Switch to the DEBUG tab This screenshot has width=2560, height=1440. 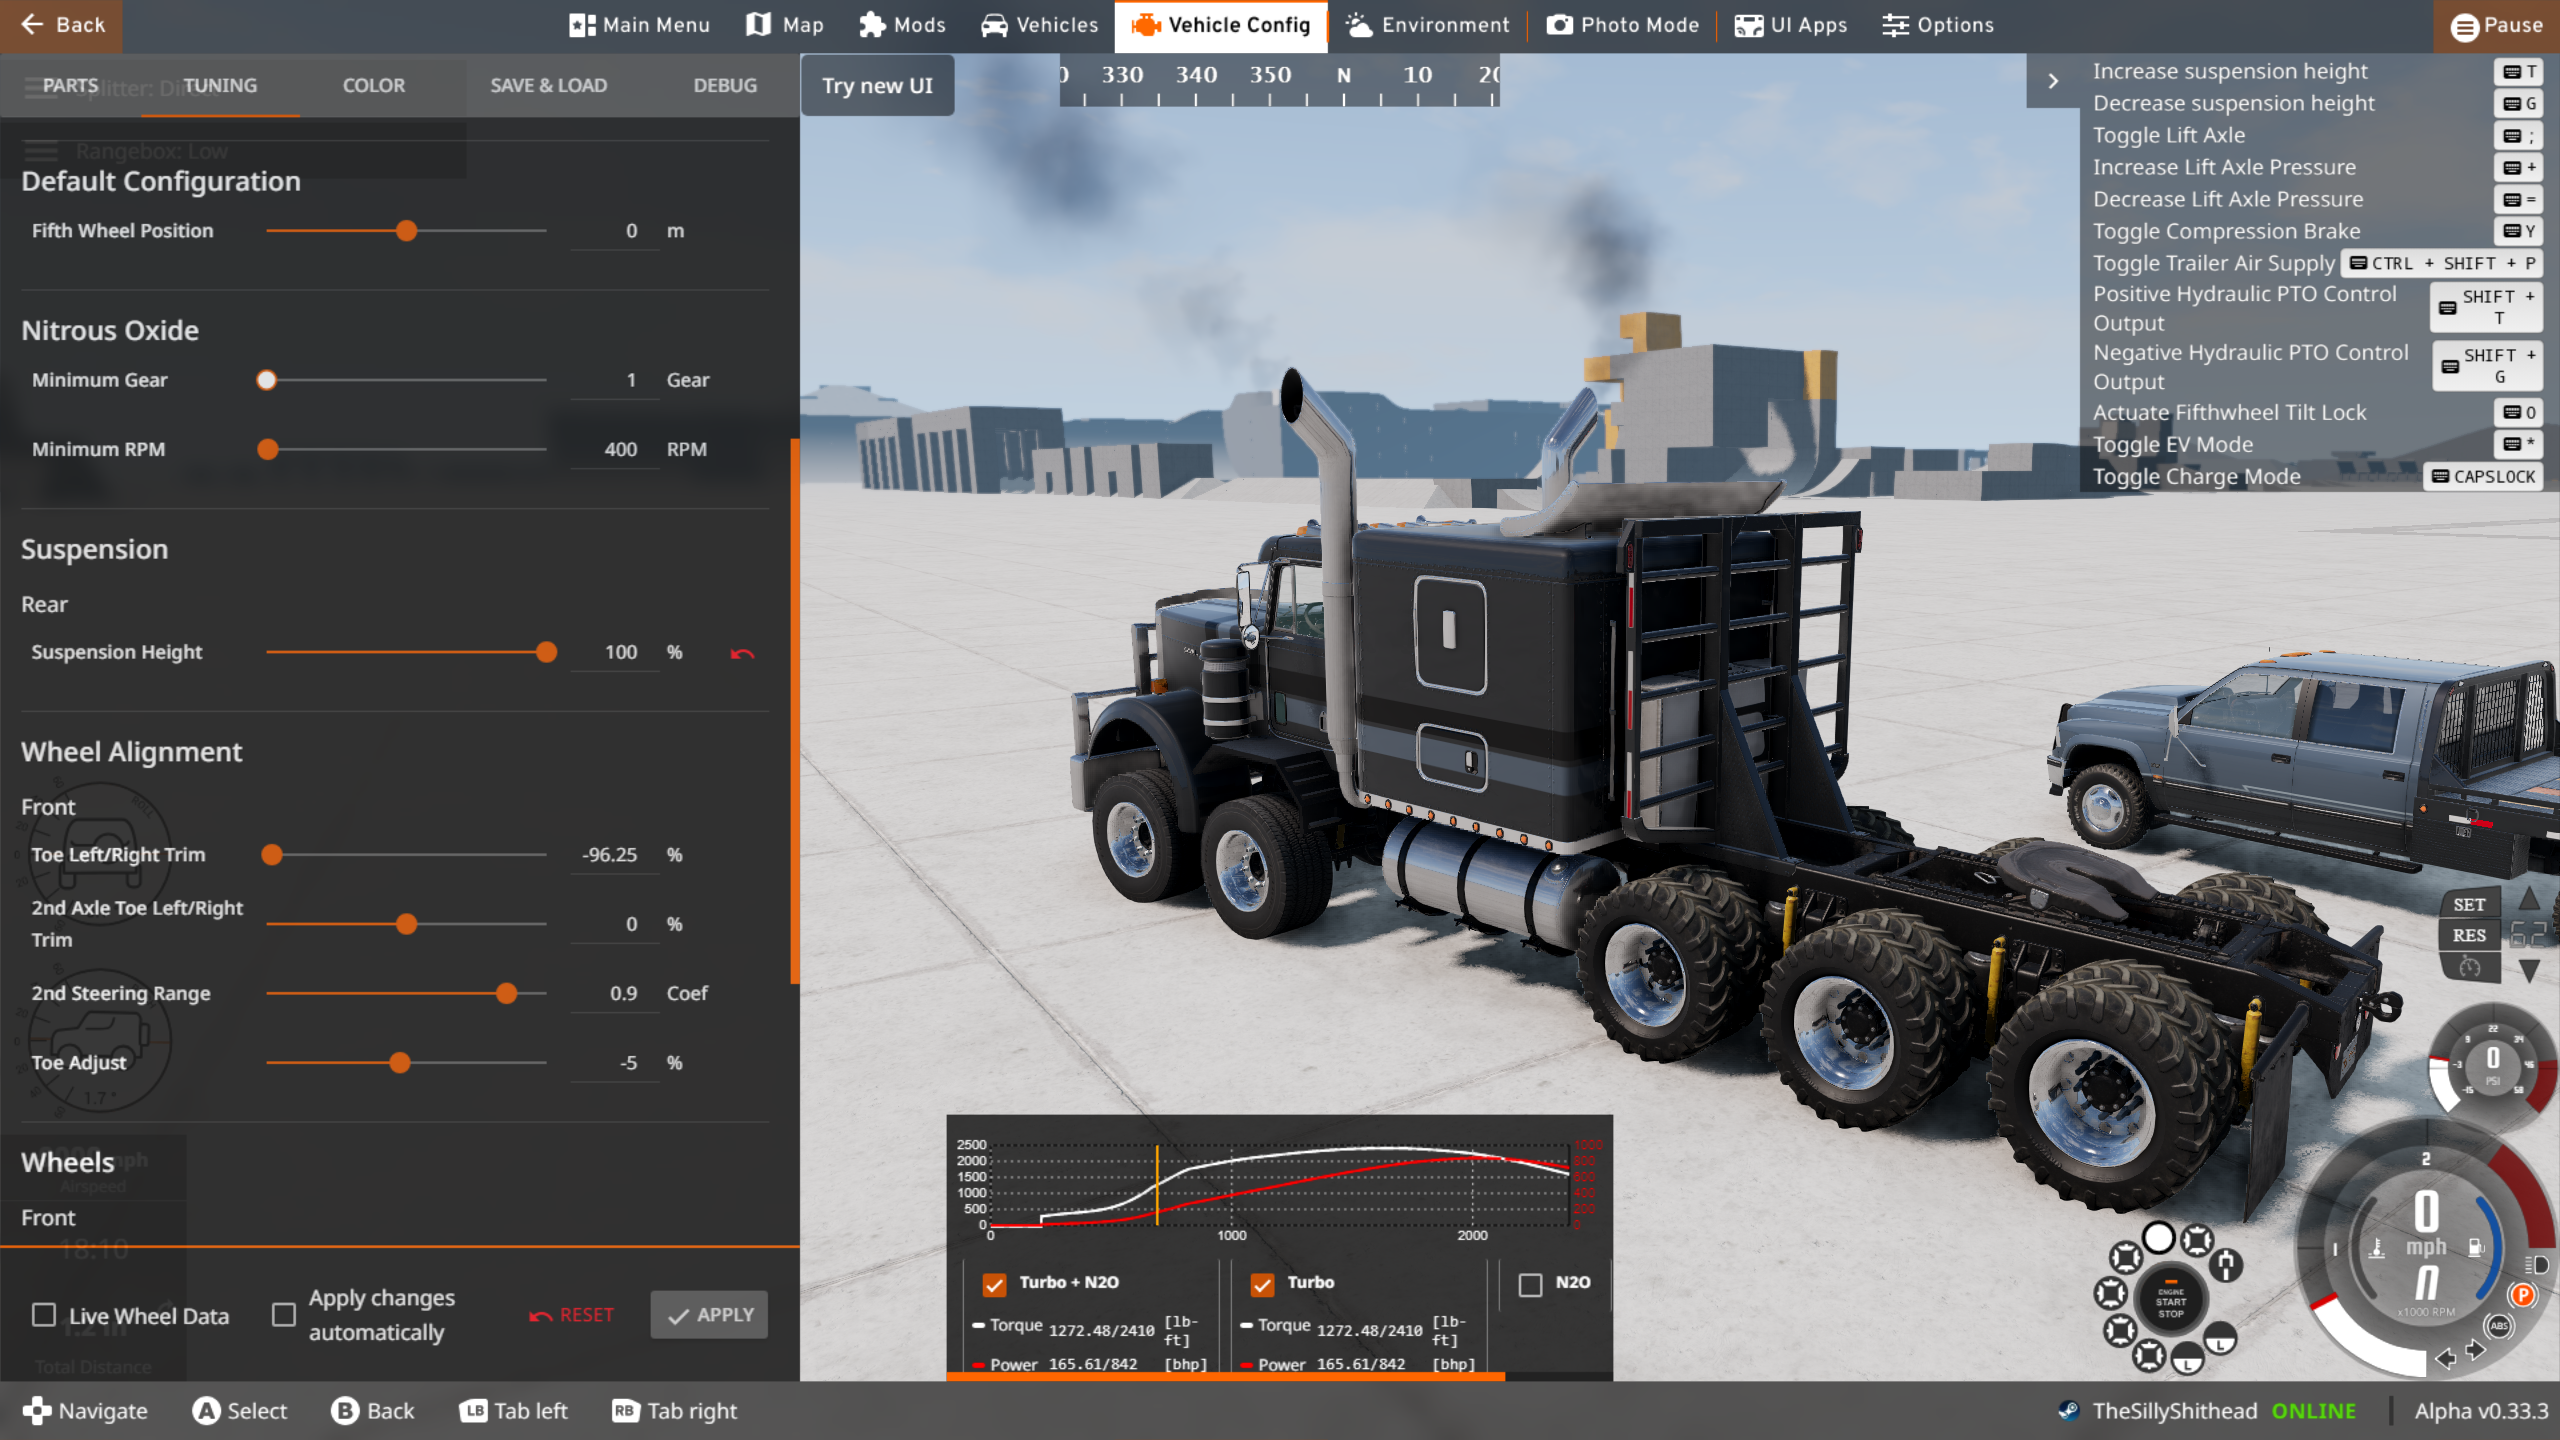point(725,85)
